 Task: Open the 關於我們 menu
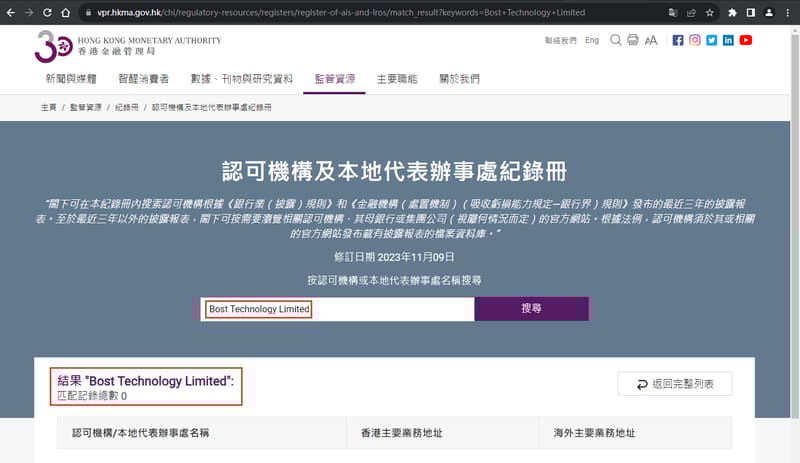coord(459,79)
